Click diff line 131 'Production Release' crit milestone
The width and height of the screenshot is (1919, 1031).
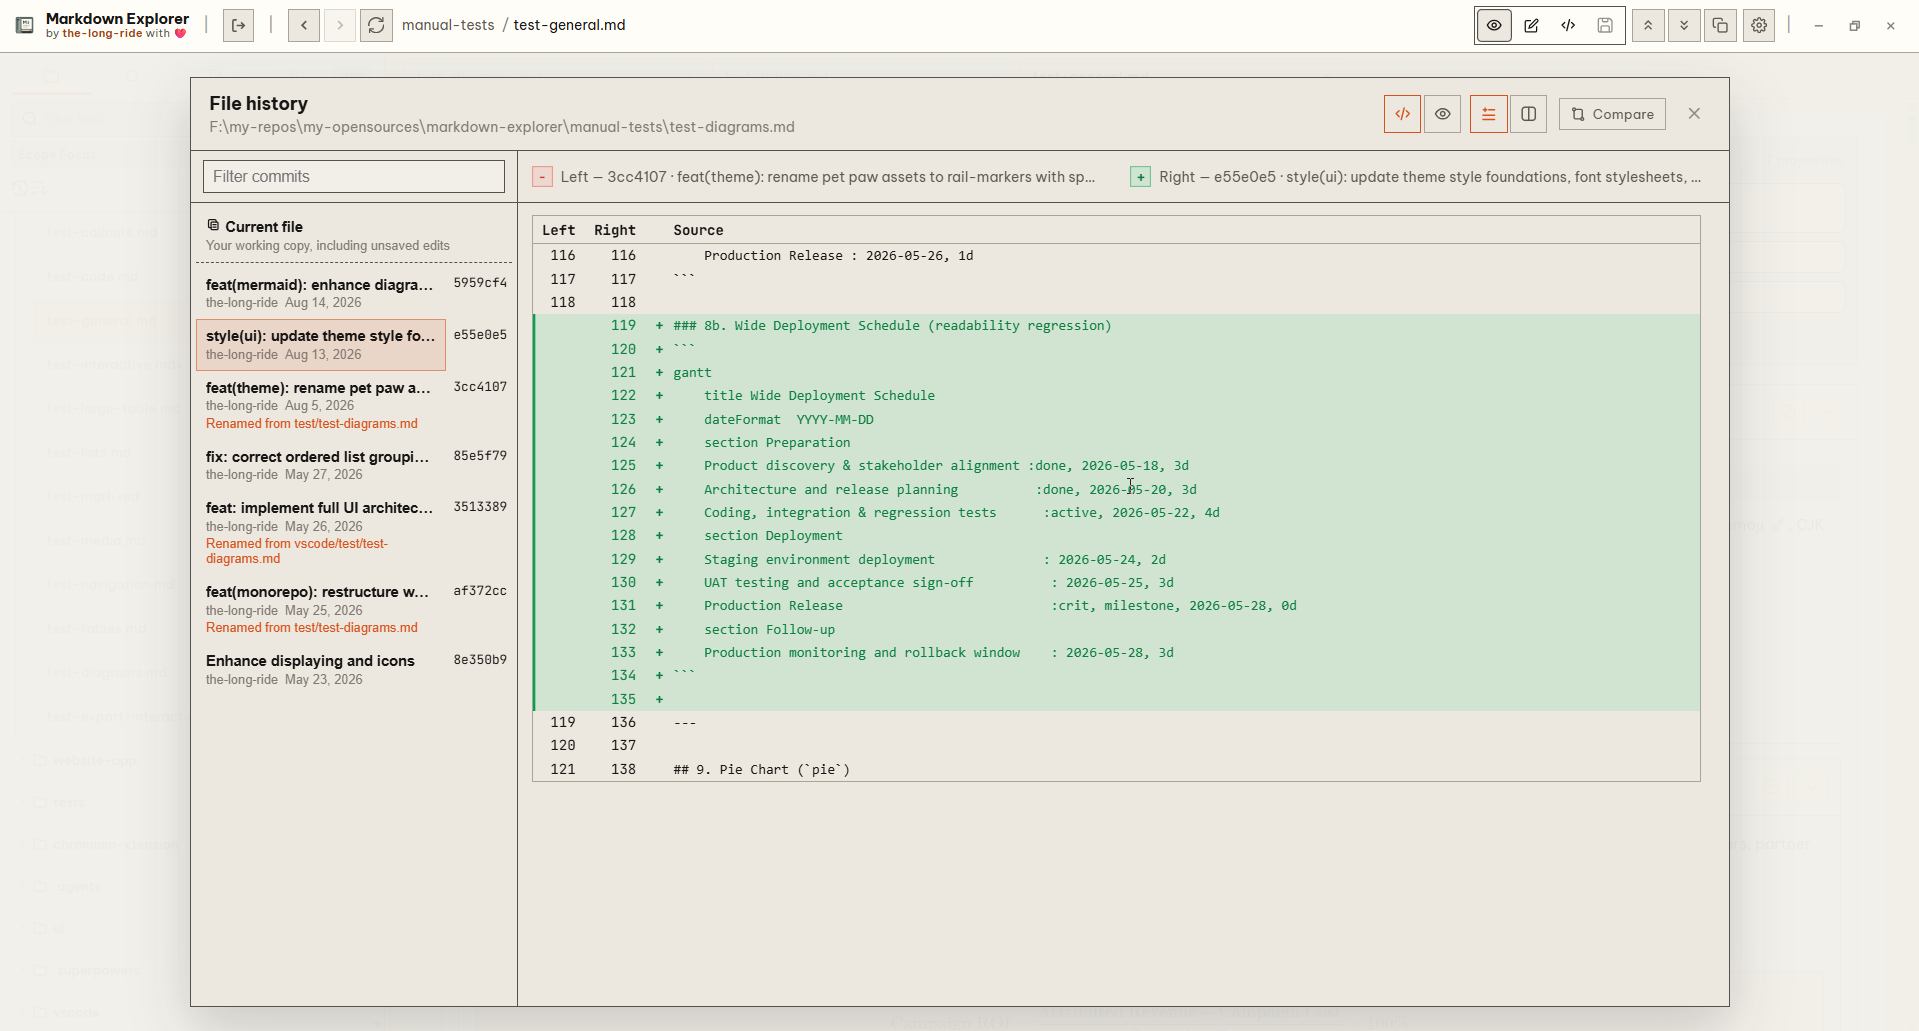(x=1116, y=606)
